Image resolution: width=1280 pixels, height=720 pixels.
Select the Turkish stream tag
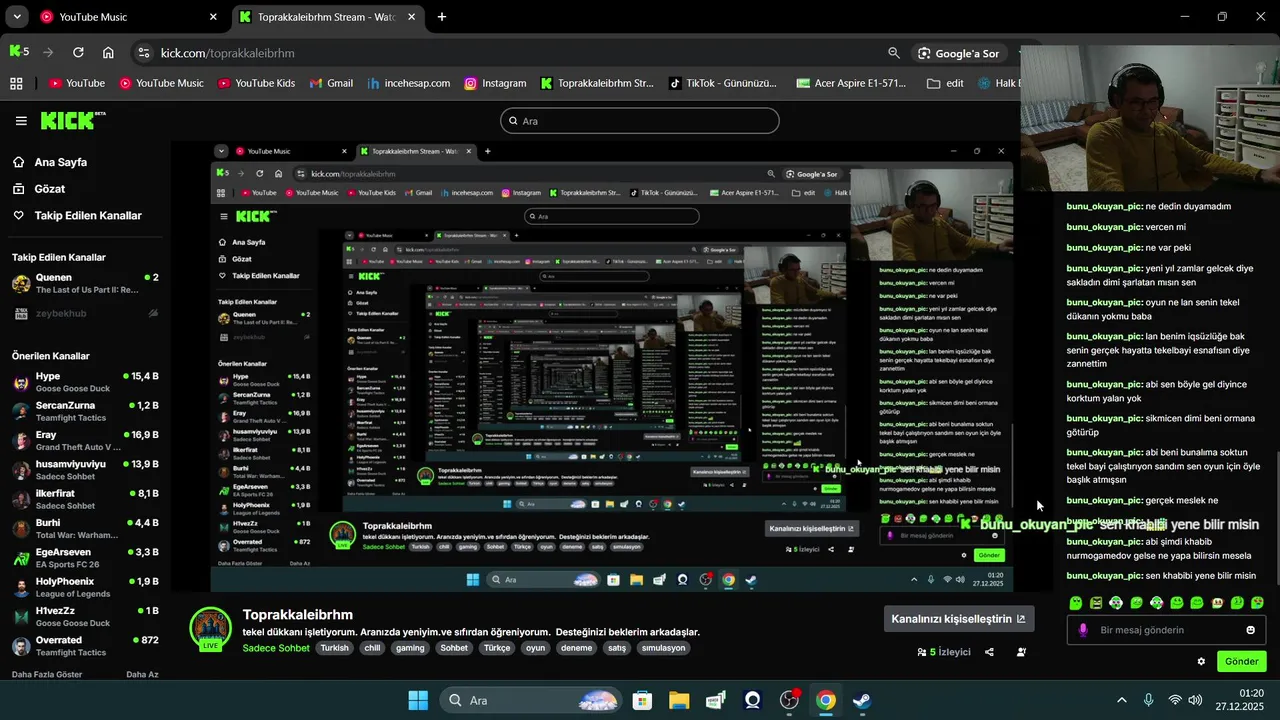[x=335, y=648]
